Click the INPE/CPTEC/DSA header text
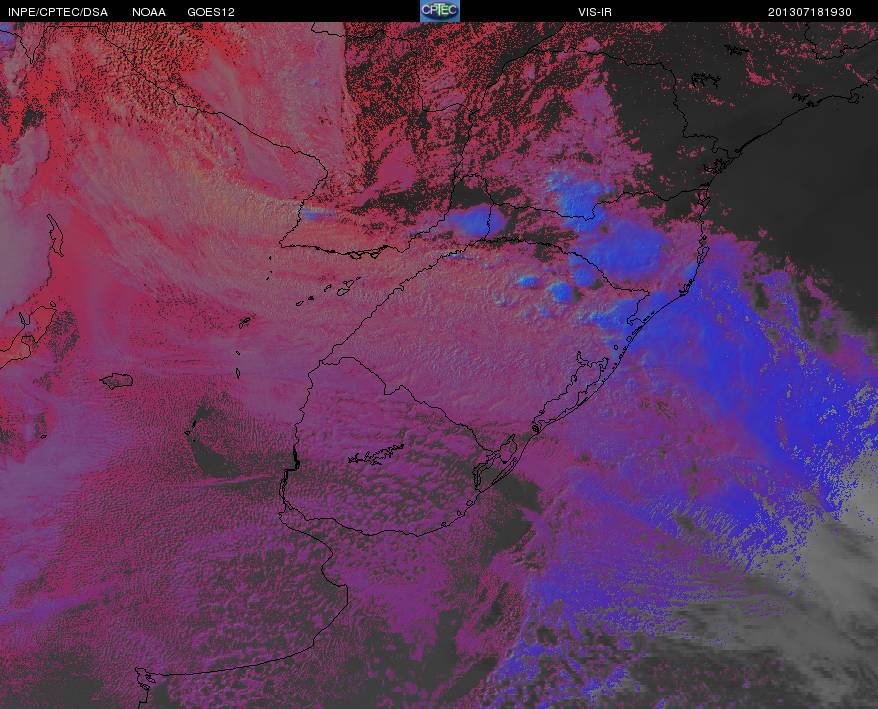This screenshot has height=709, width=878. (58, 12)
